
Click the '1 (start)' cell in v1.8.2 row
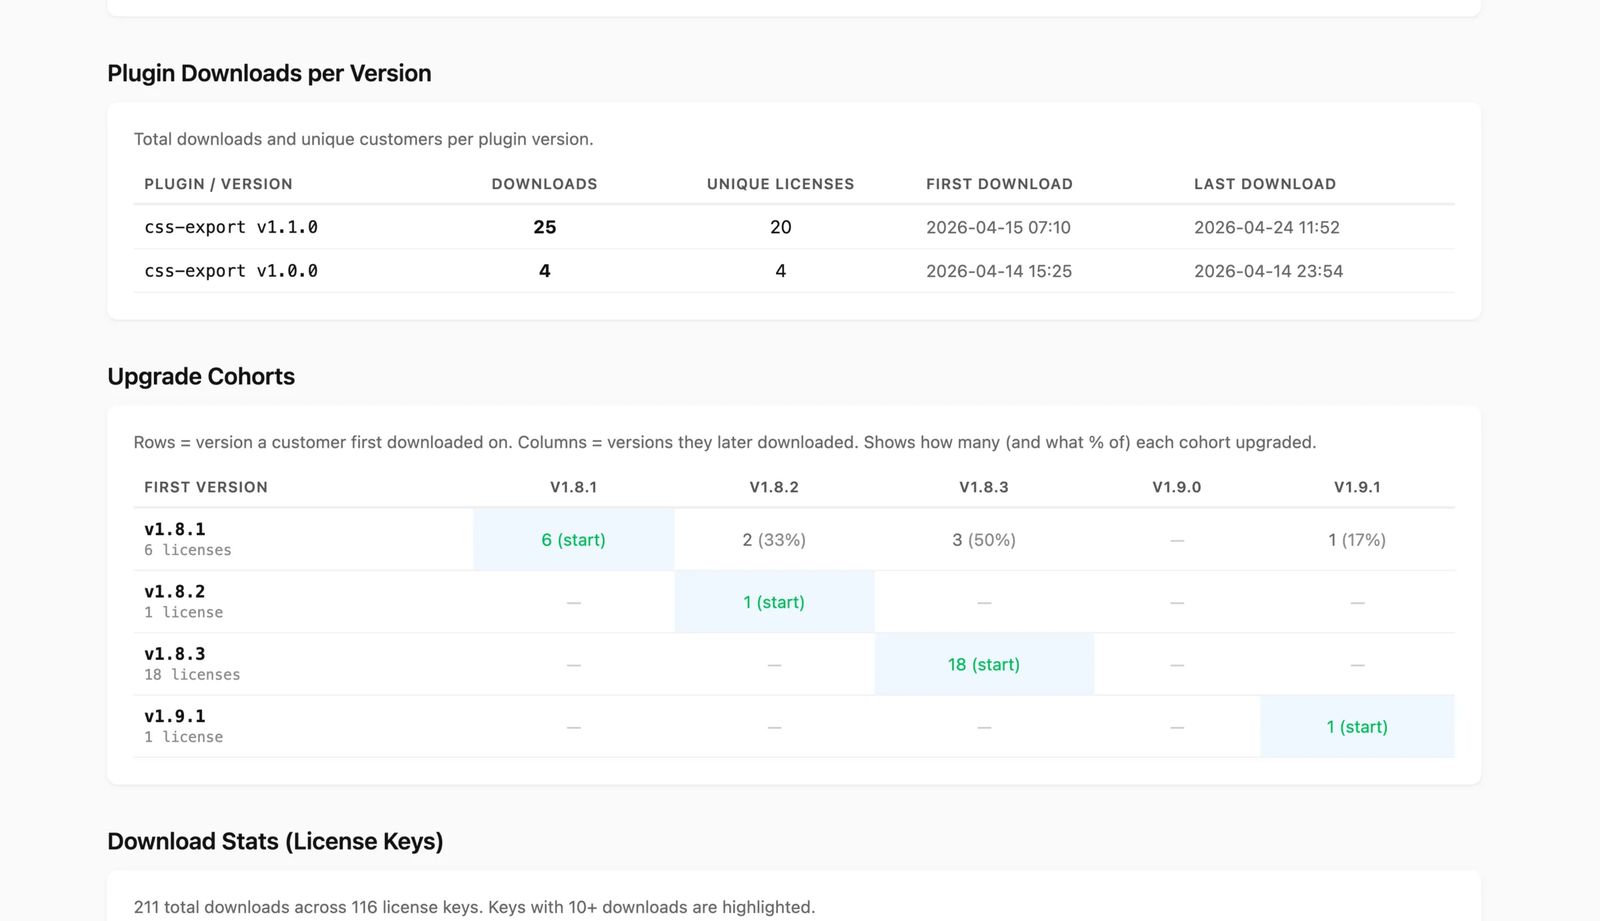click(774, 602)
